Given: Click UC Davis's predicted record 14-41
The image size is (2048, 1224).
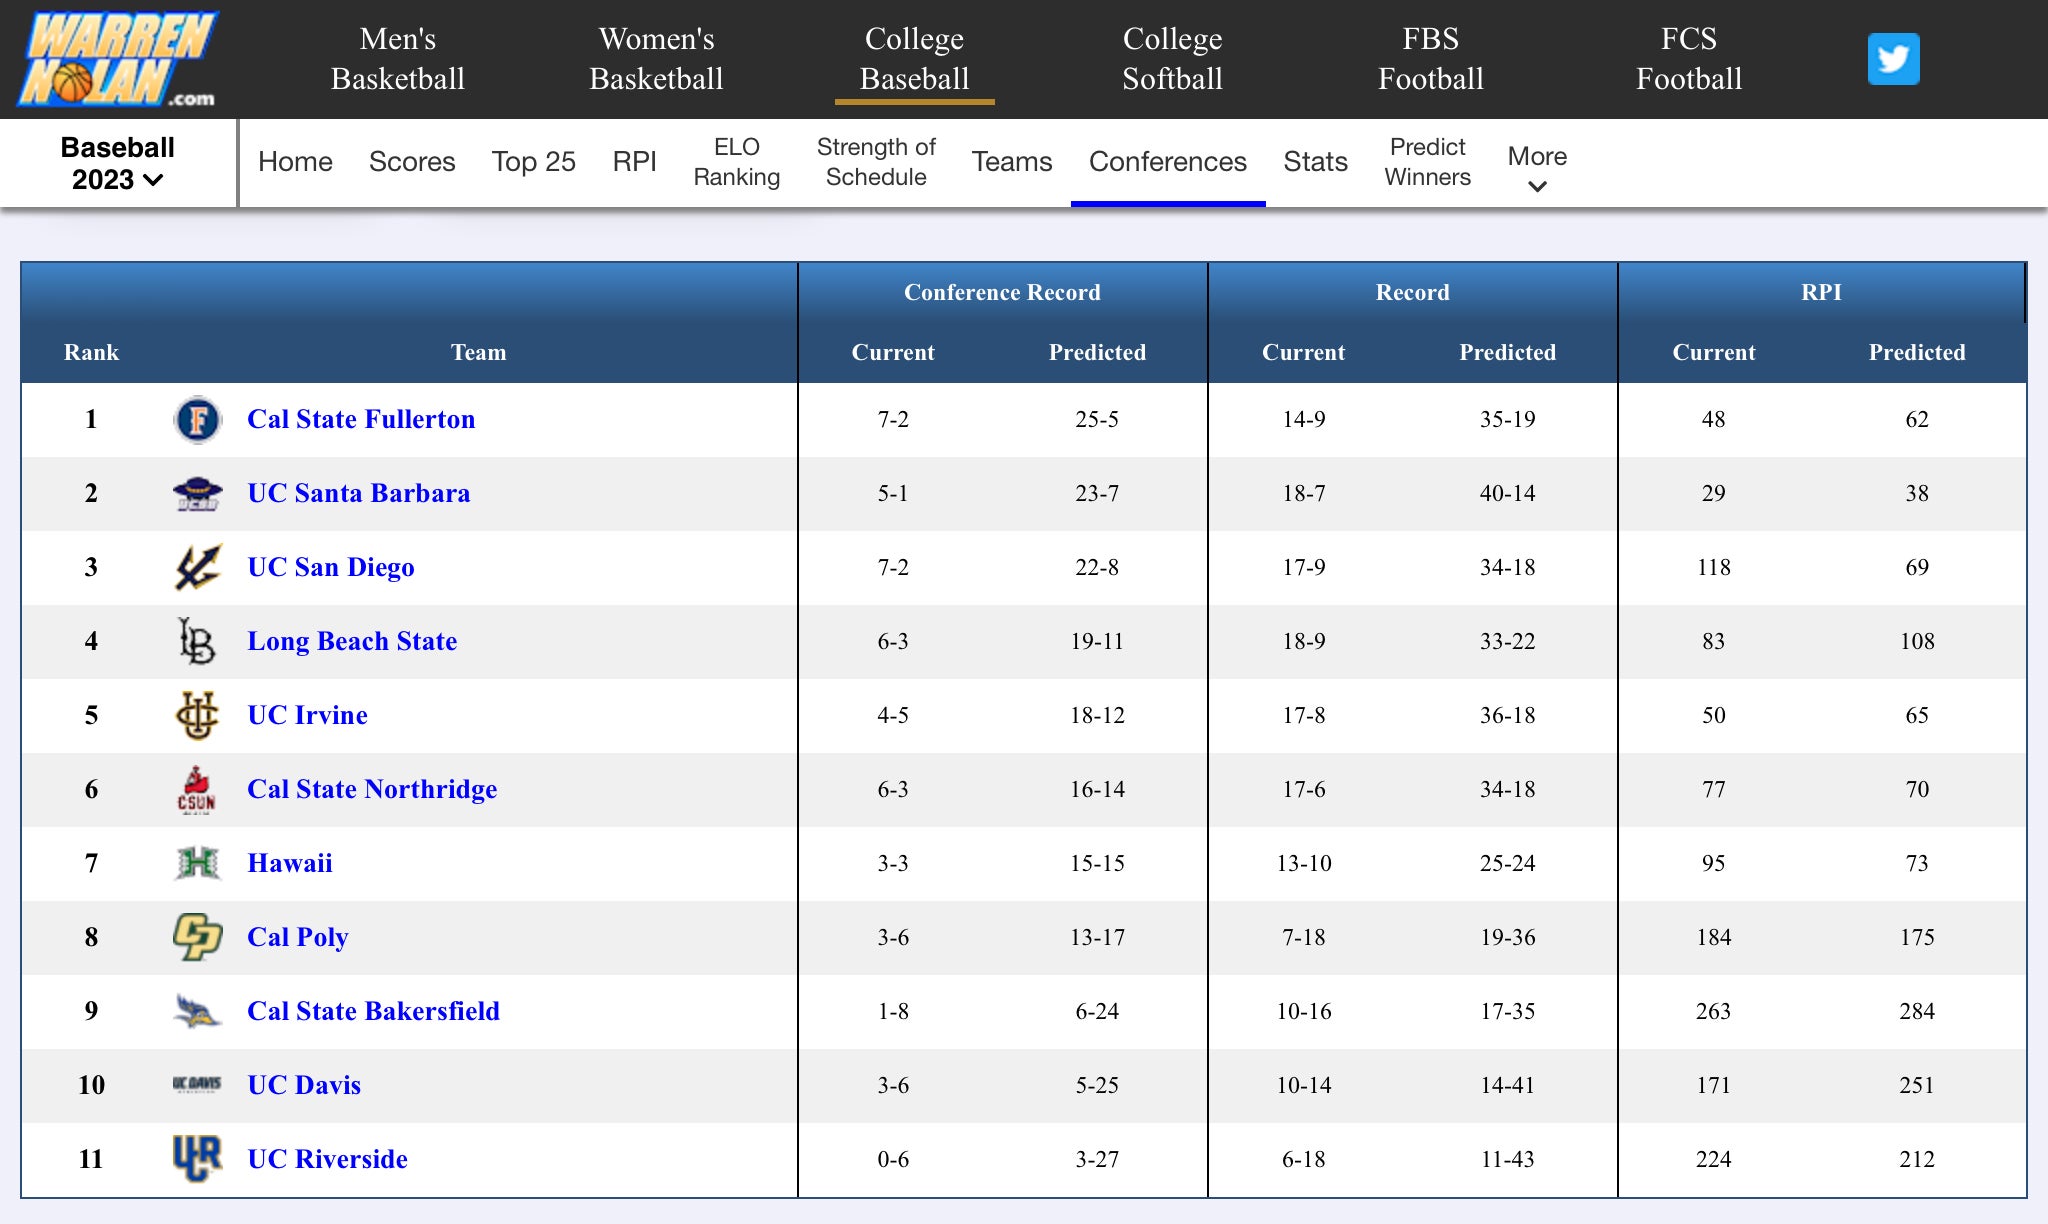Looking at the screenshot, I should click(1507, 1085).
